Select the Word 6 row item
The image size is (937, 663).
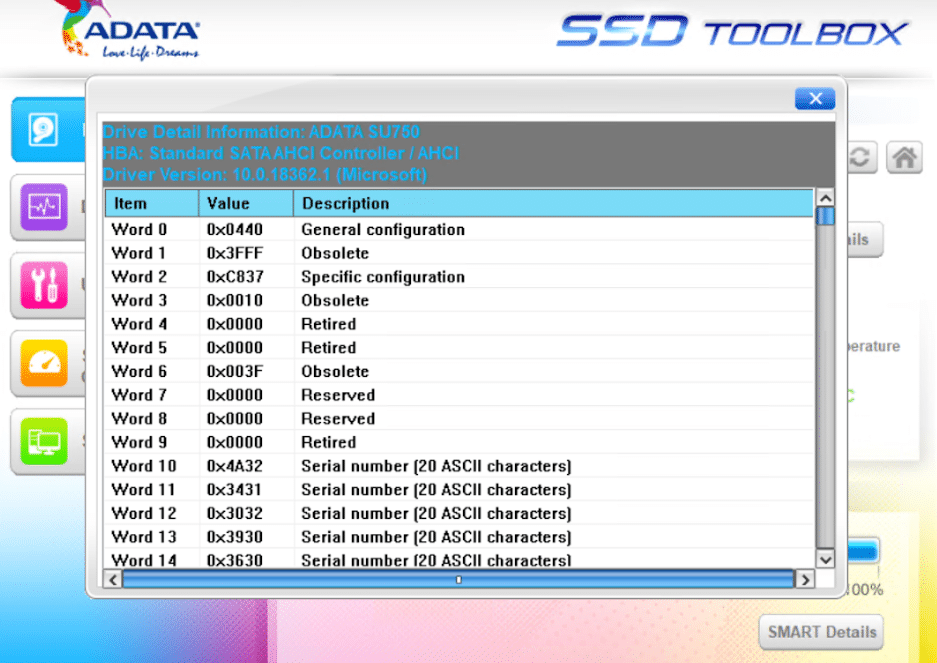pyautogui.click(x=139, y=372)
